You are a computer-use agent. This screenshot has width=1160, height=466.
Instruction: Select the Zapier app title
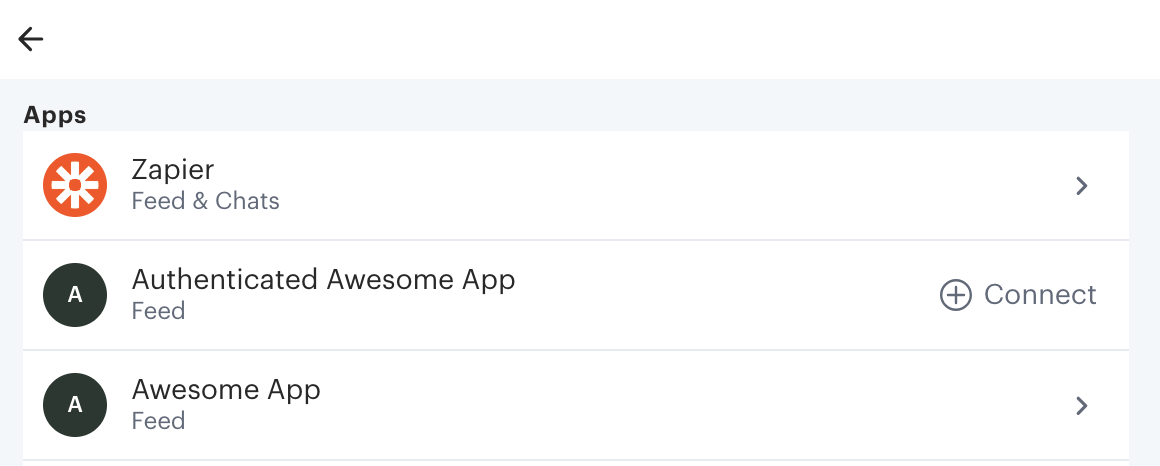(172, 170)
